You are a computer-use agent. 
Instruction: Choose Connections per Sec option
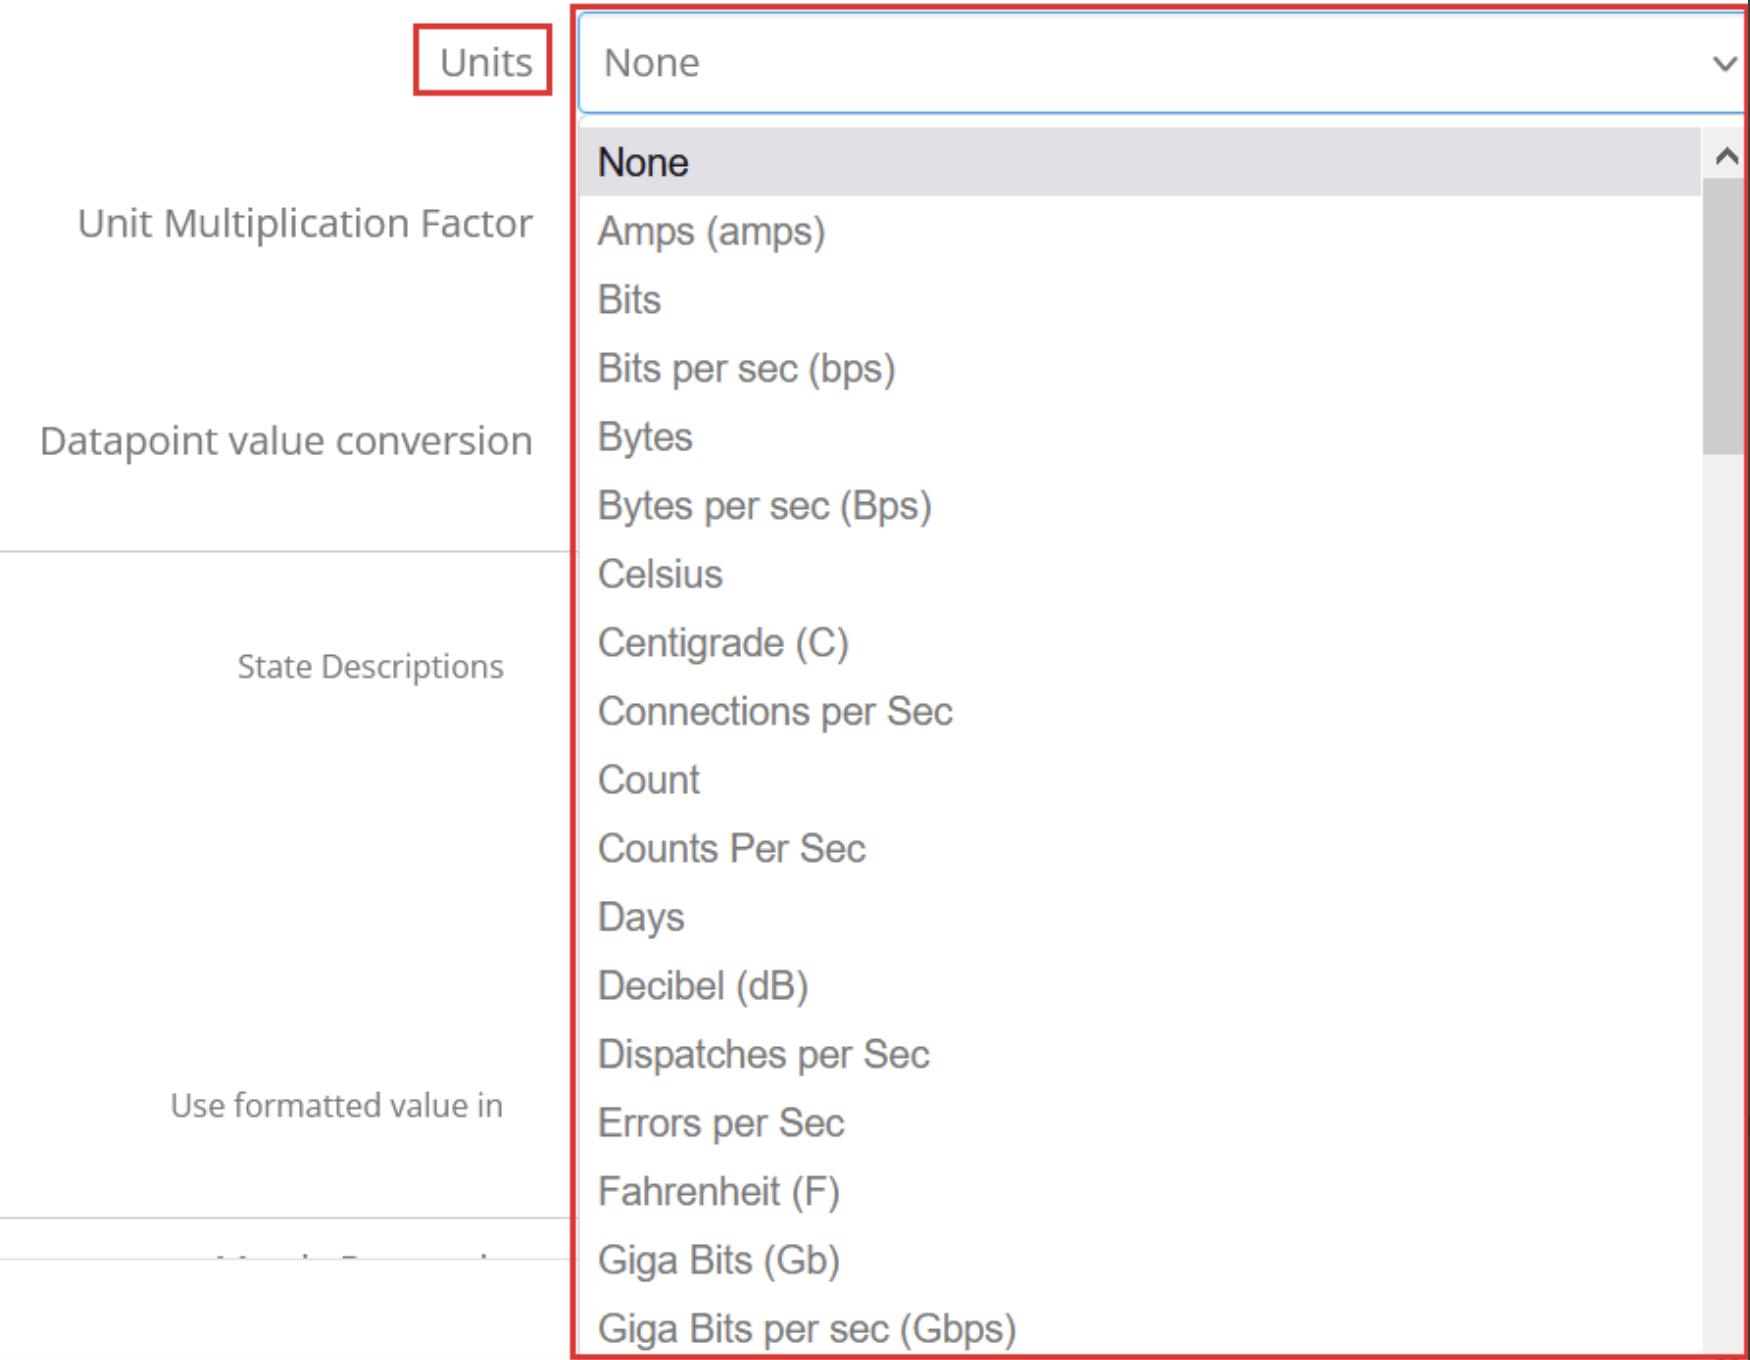(x=775, y=711)
